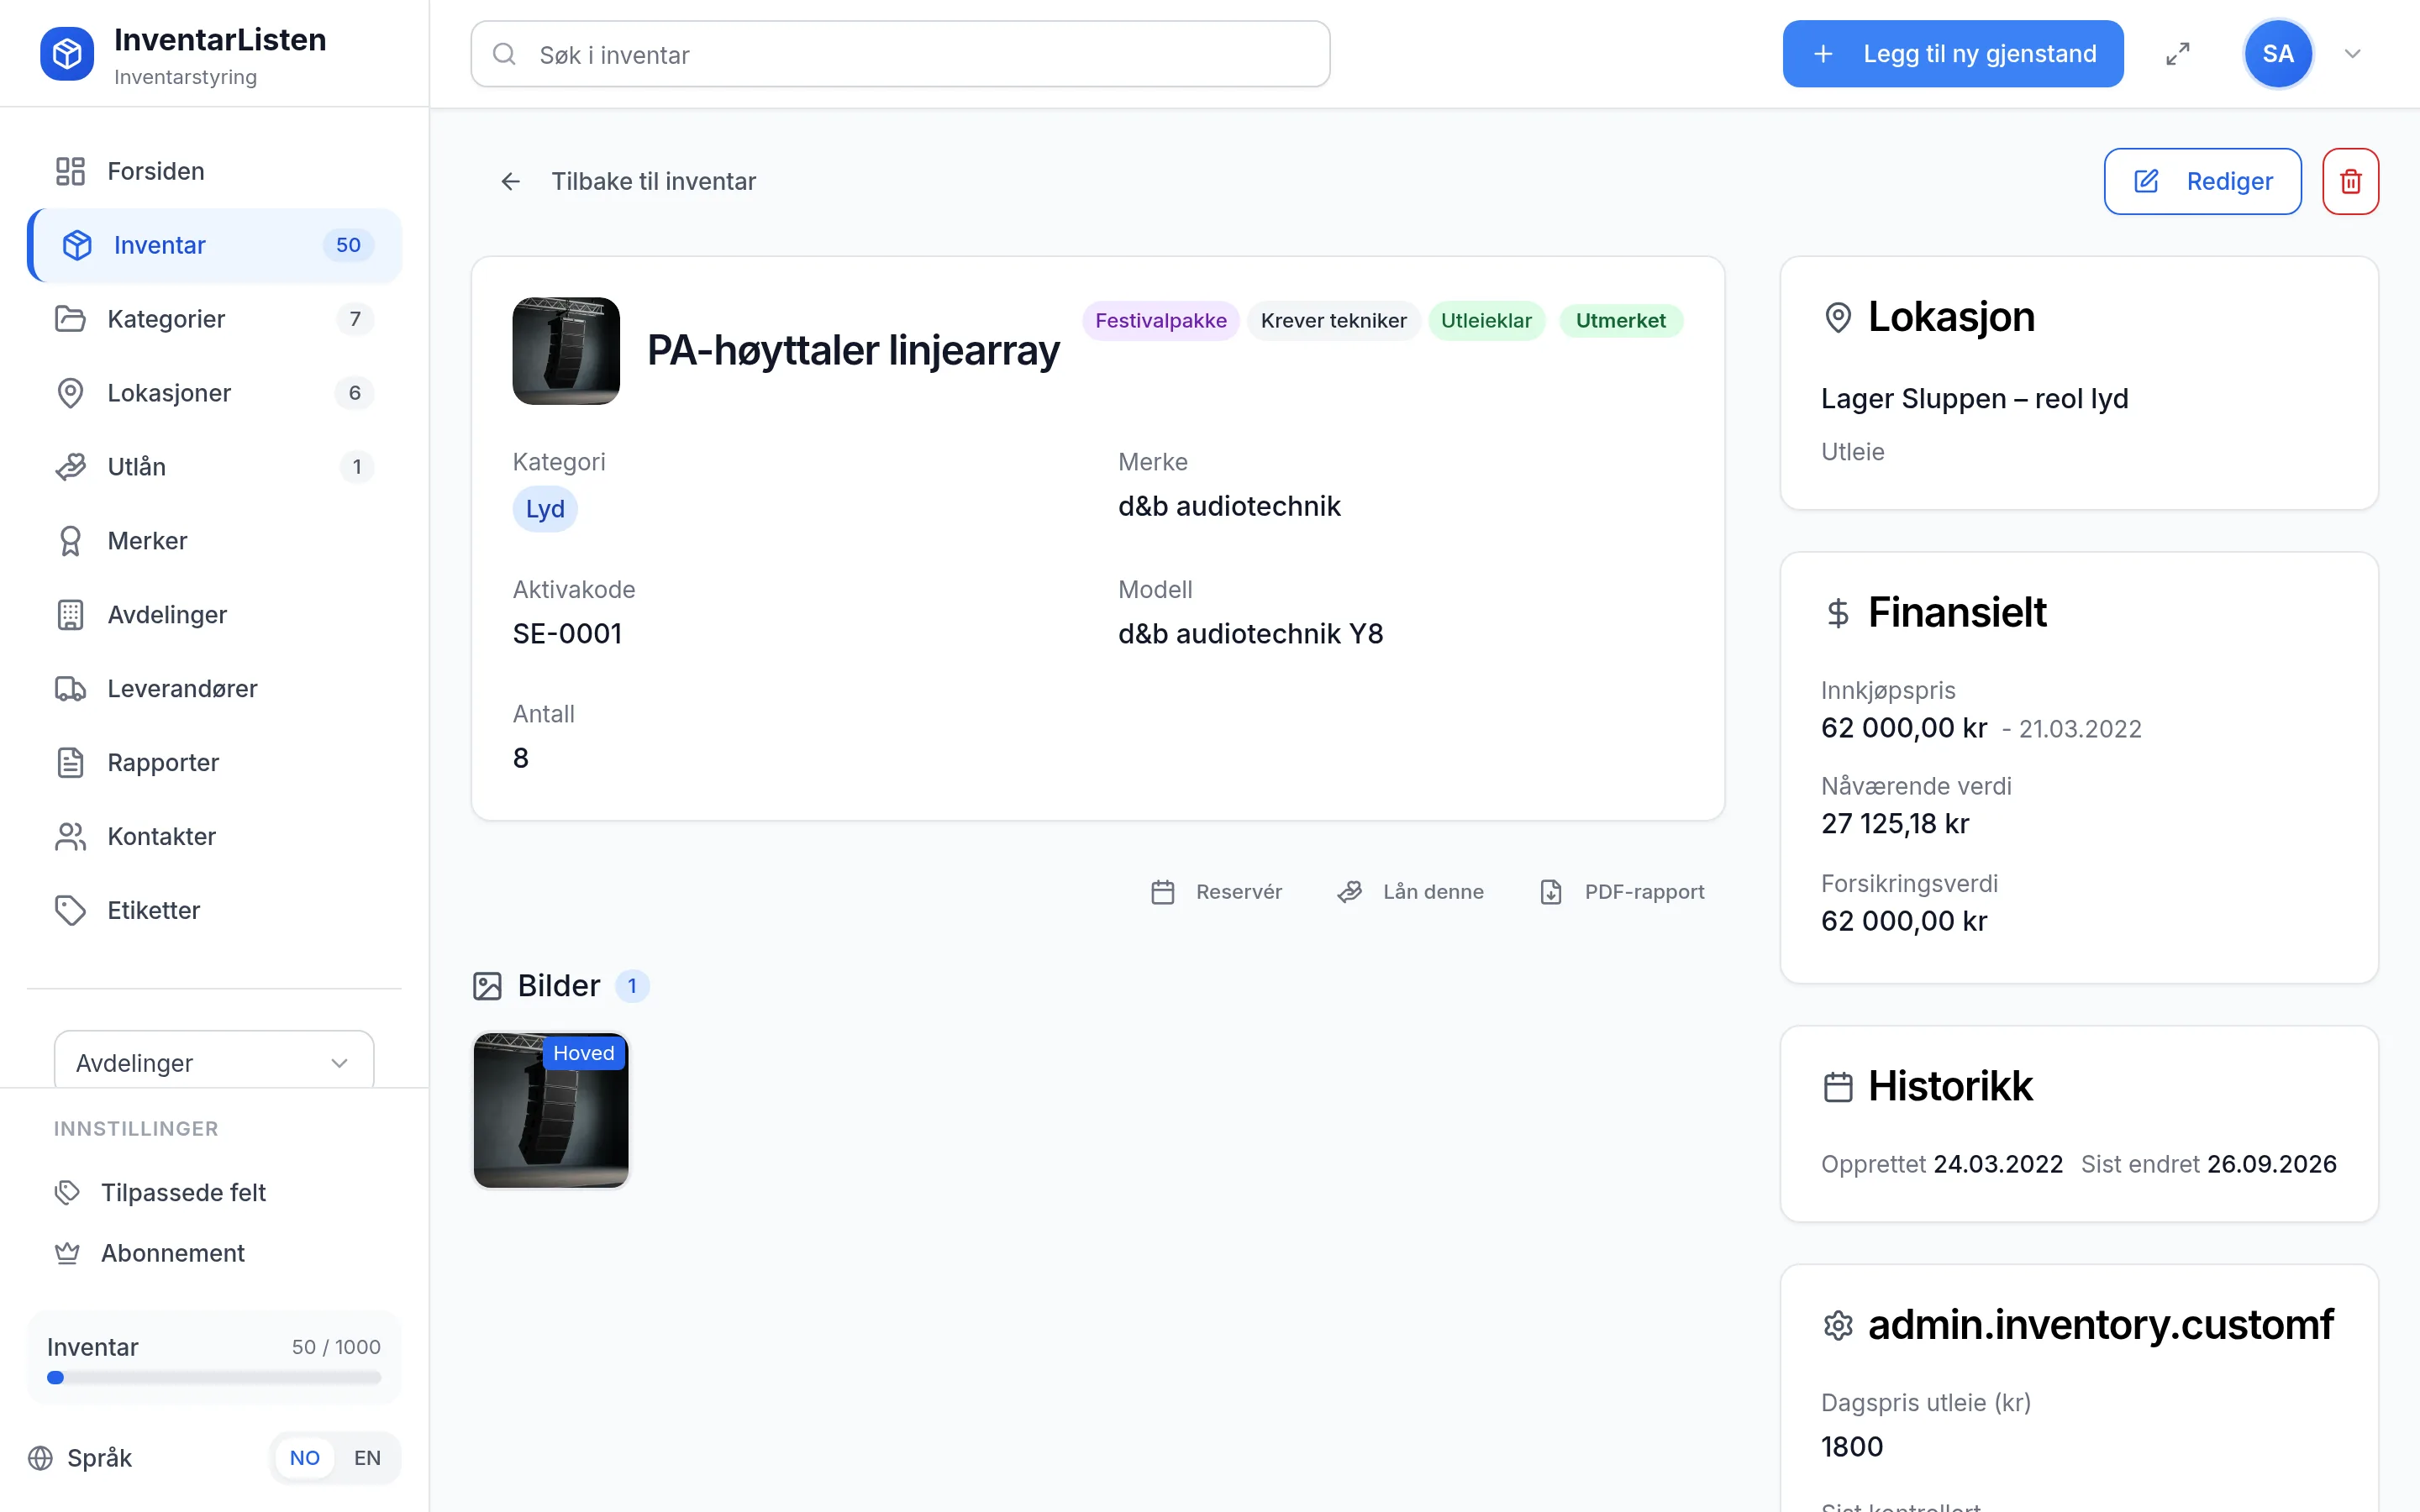Open Rapporter menu item
2420x1512 pixels.
click(x=214, y=763)
